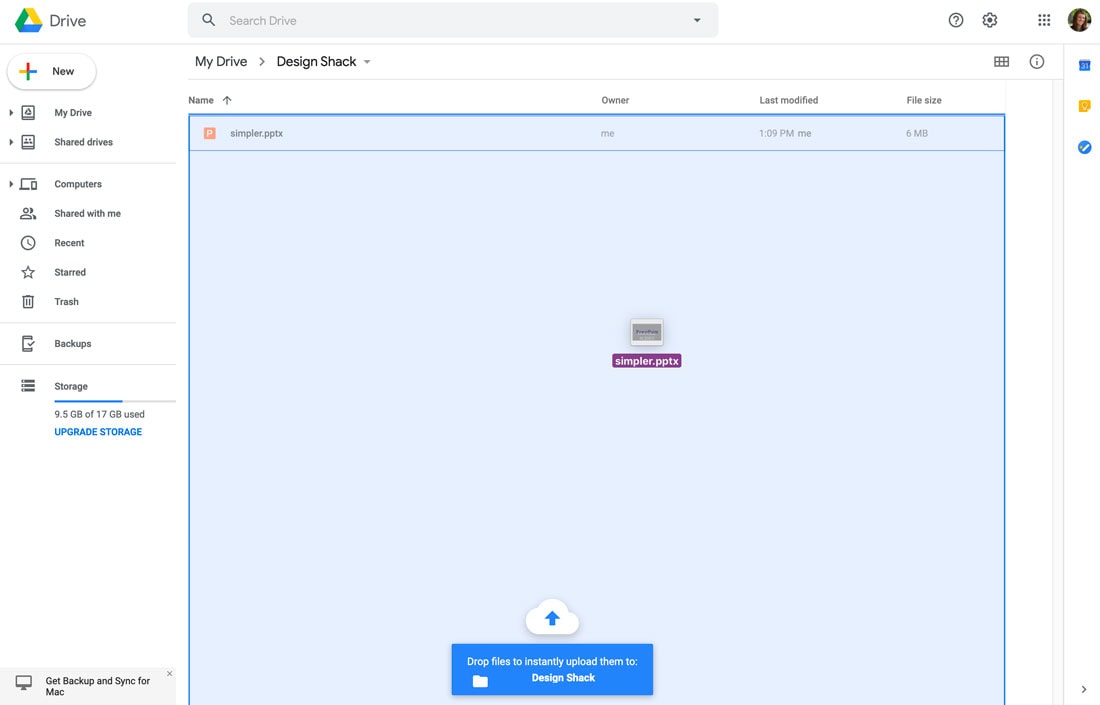Click the dragged simpler.pptx thumbnail
Viewport: 1100px width, 705px height.
point(646,333)
